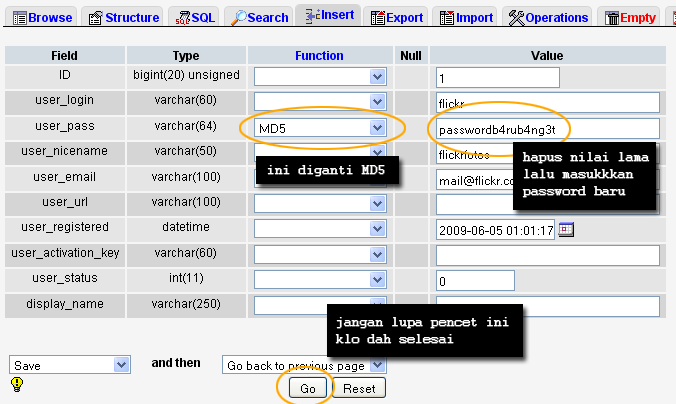Click the SQL query icon
The height and width of the screenshot is (404, 676).
(182, 18)
